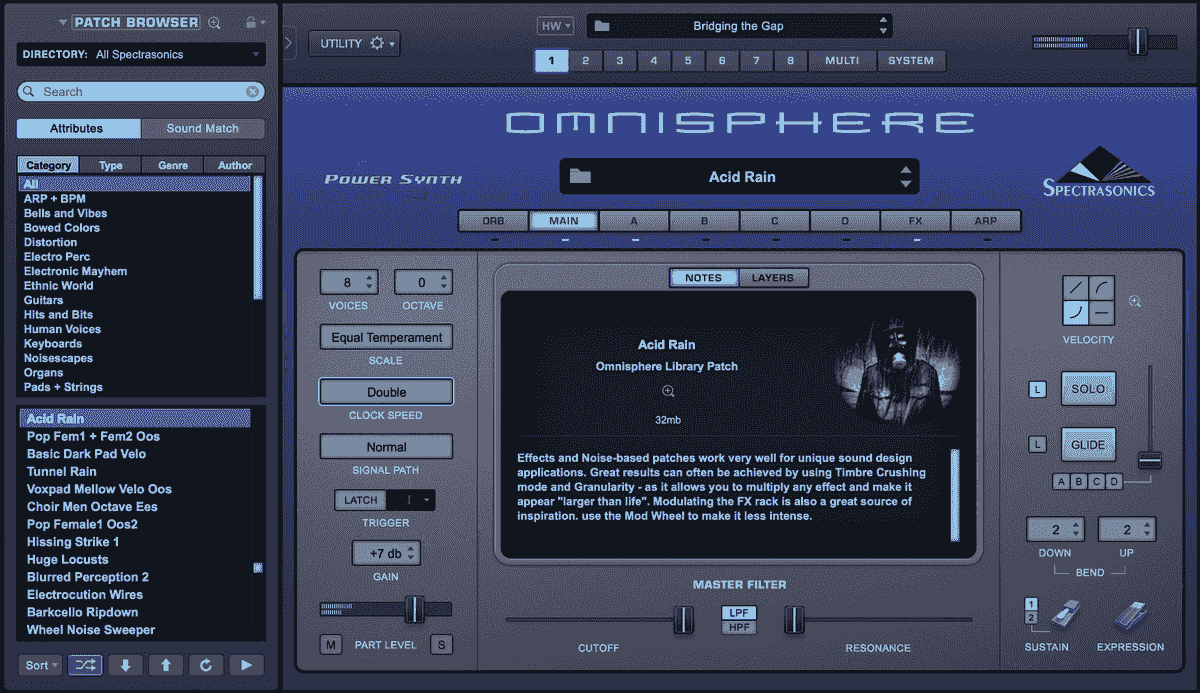Enable GLIDE
The image size is (1200, 693).
coord(1088,443)
